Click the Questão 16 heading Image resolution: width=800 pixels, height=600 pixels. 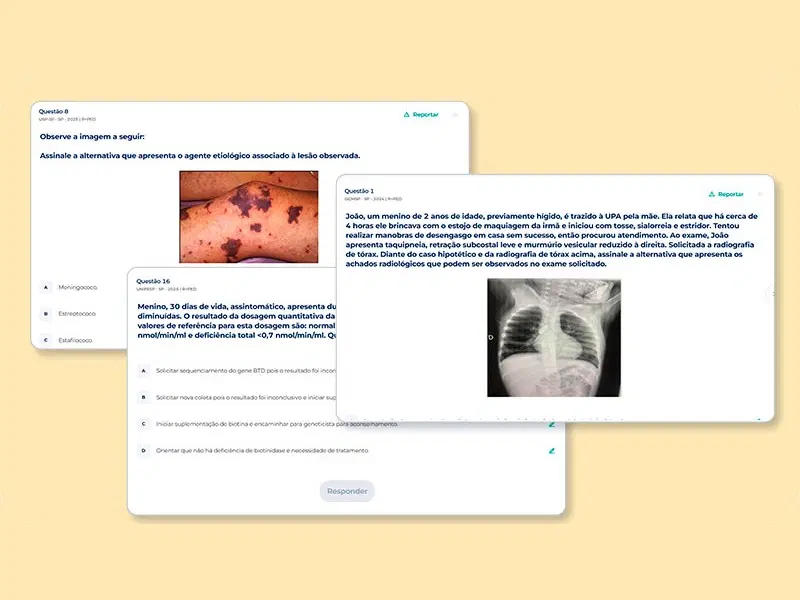coord(153,281)
